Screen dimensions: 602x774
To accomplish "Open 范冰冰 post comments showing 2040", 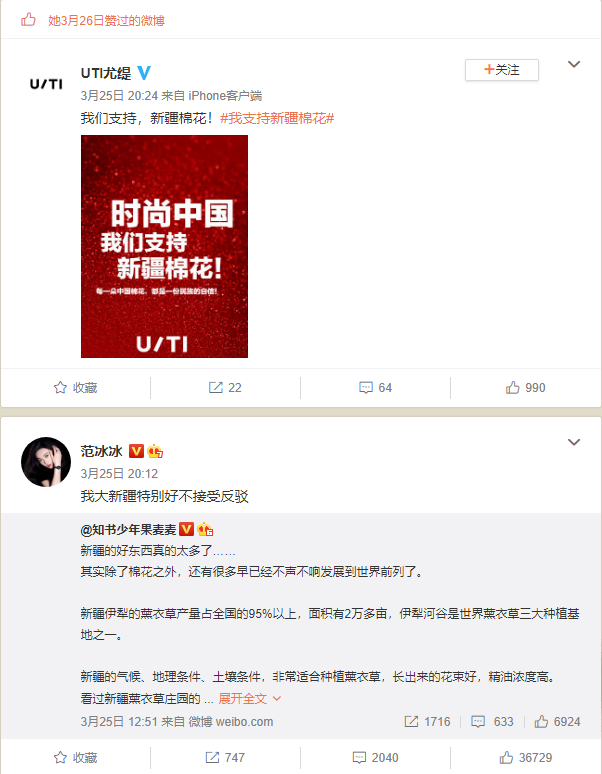I will tap(376, 757).
